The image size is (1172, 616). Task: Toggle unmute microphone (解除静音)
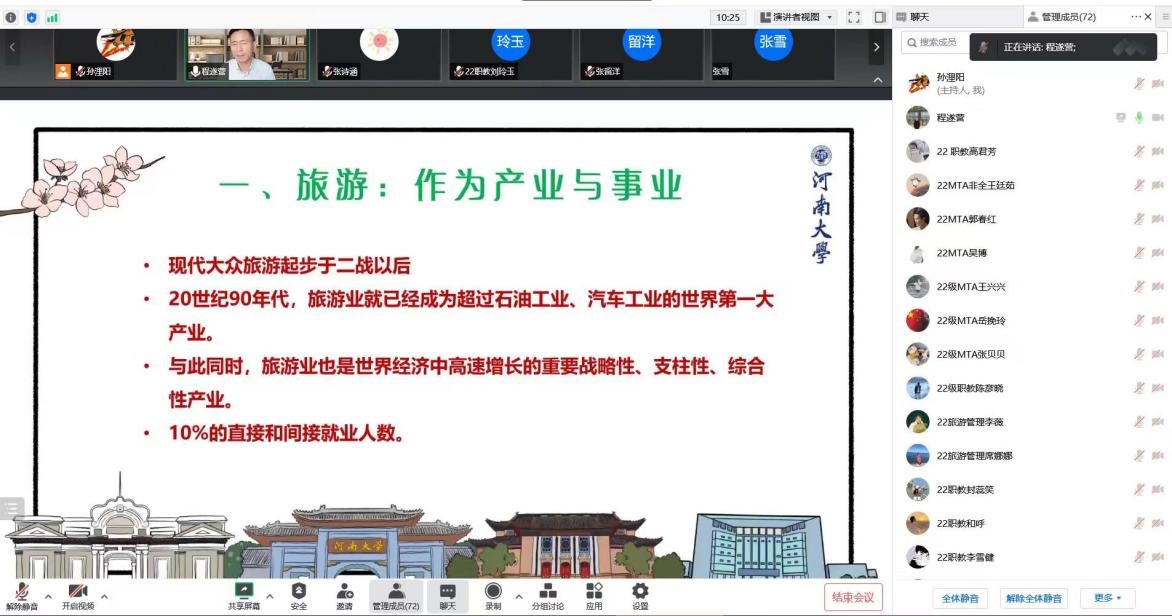(21, 592)
